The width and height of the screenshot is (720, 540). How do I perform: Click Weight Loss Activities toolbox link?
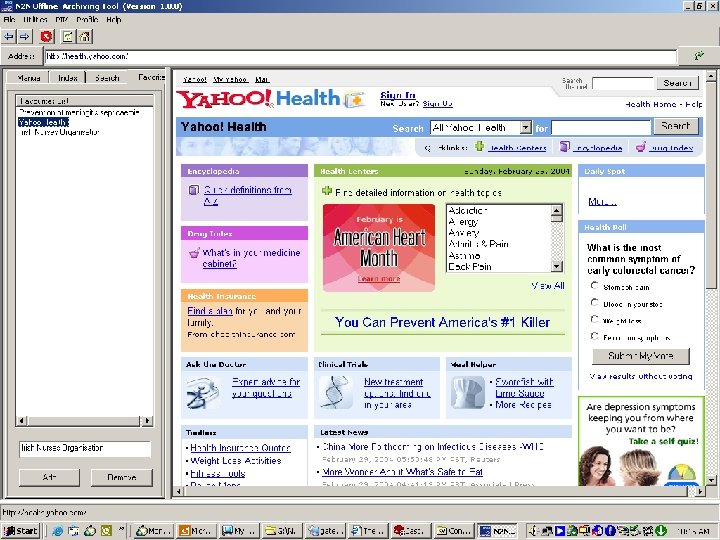pos(236,461)
